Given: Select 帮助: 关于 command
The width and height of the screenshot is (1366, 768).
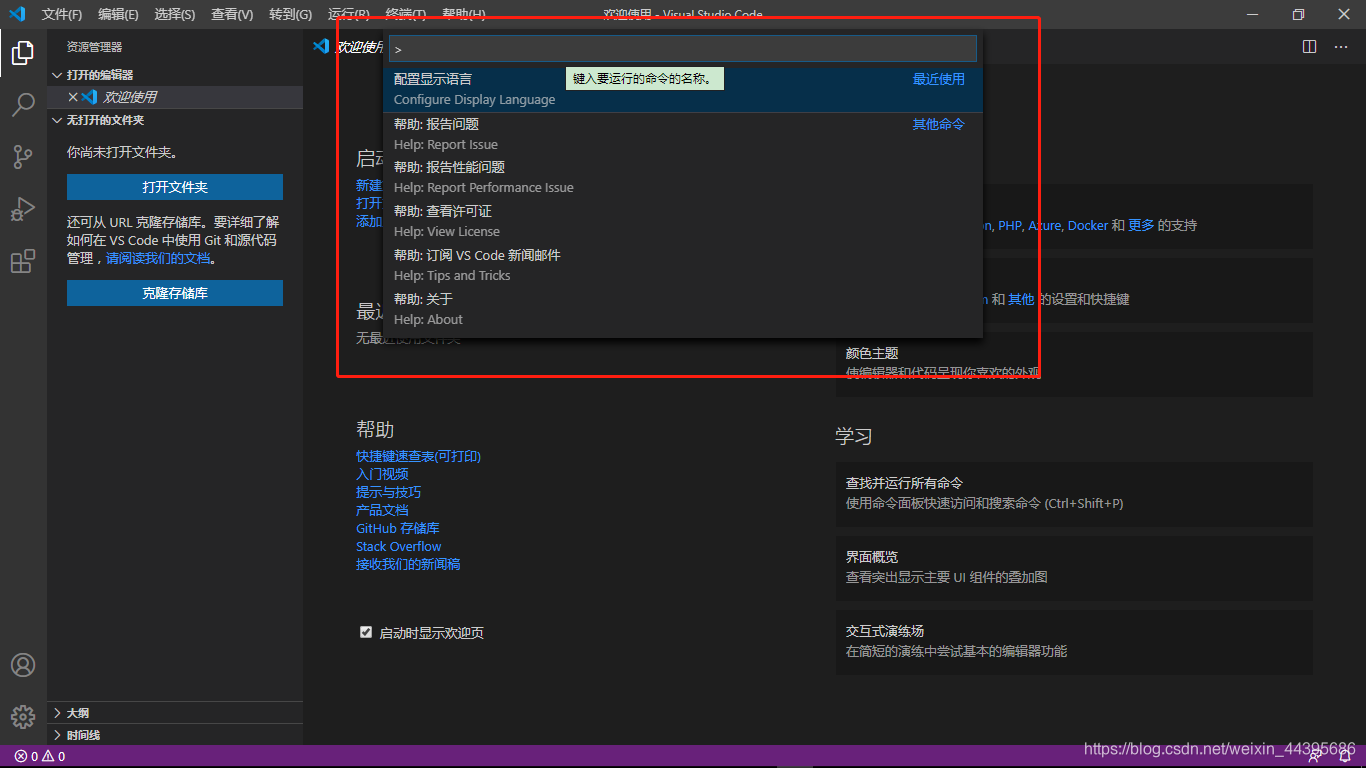Looking at the screenshot, I should point(682,309).
